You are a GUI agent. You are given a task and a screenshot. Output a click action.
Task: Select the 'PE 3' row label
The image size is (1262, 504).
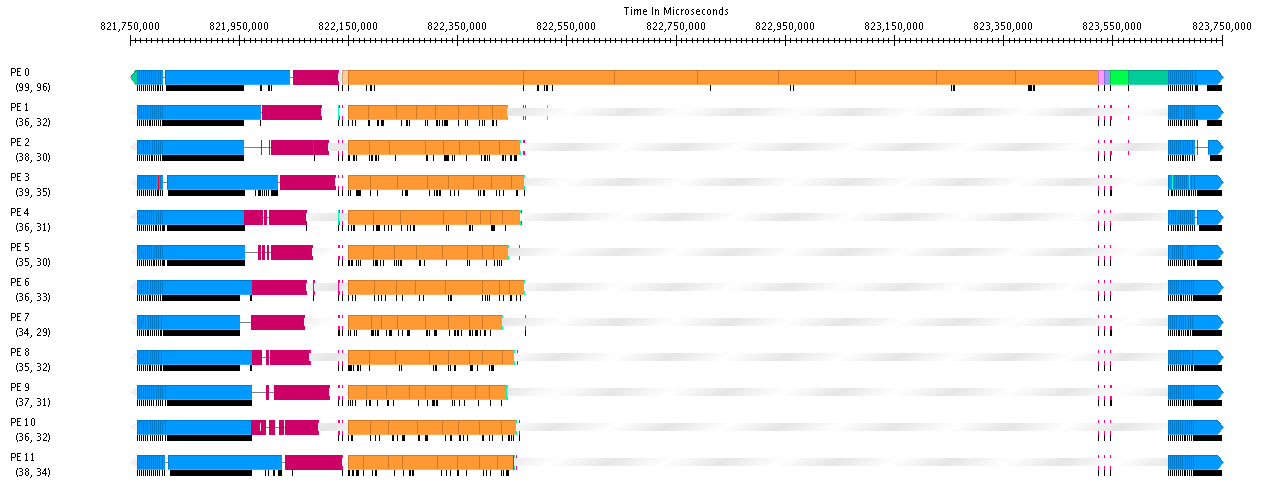point(21,177)
